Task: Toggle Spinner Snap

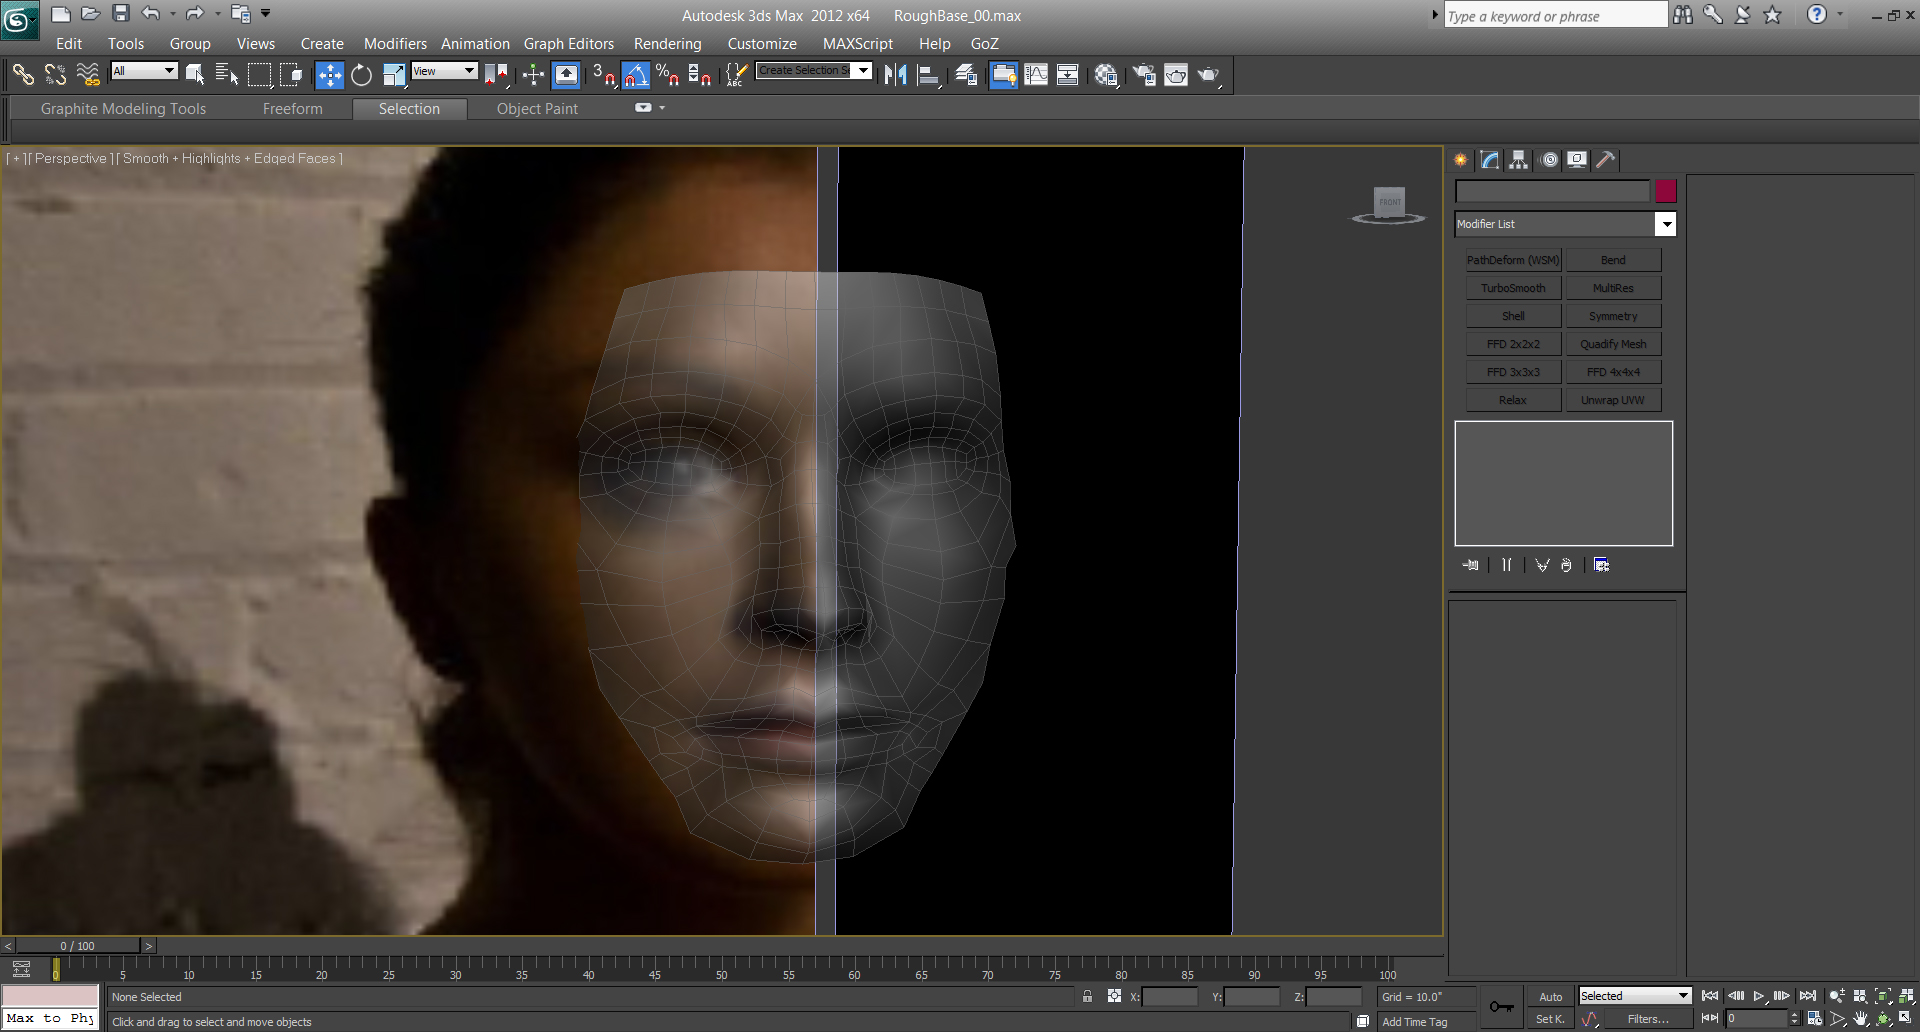Action: point(700,75)
